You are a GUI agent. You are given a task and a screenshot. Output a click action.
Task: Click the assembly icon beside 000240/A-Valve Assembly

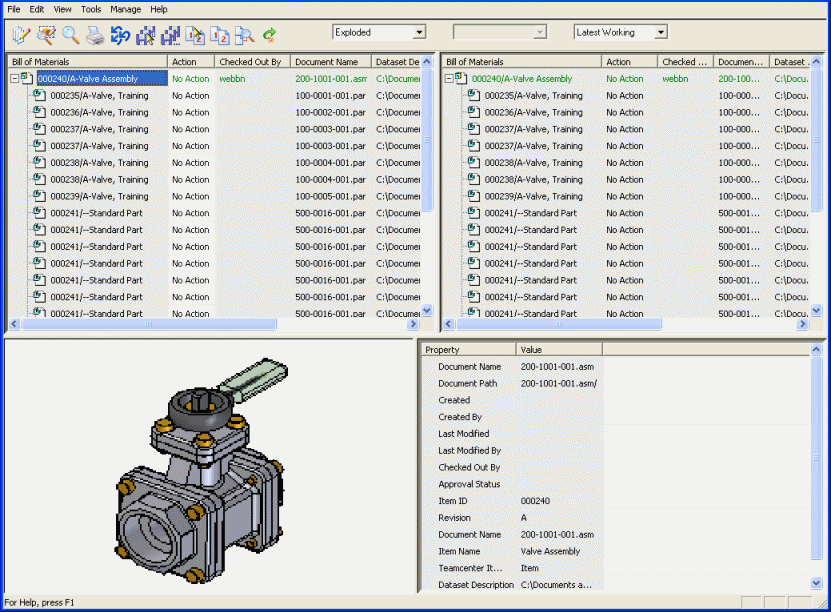[28, 78]
